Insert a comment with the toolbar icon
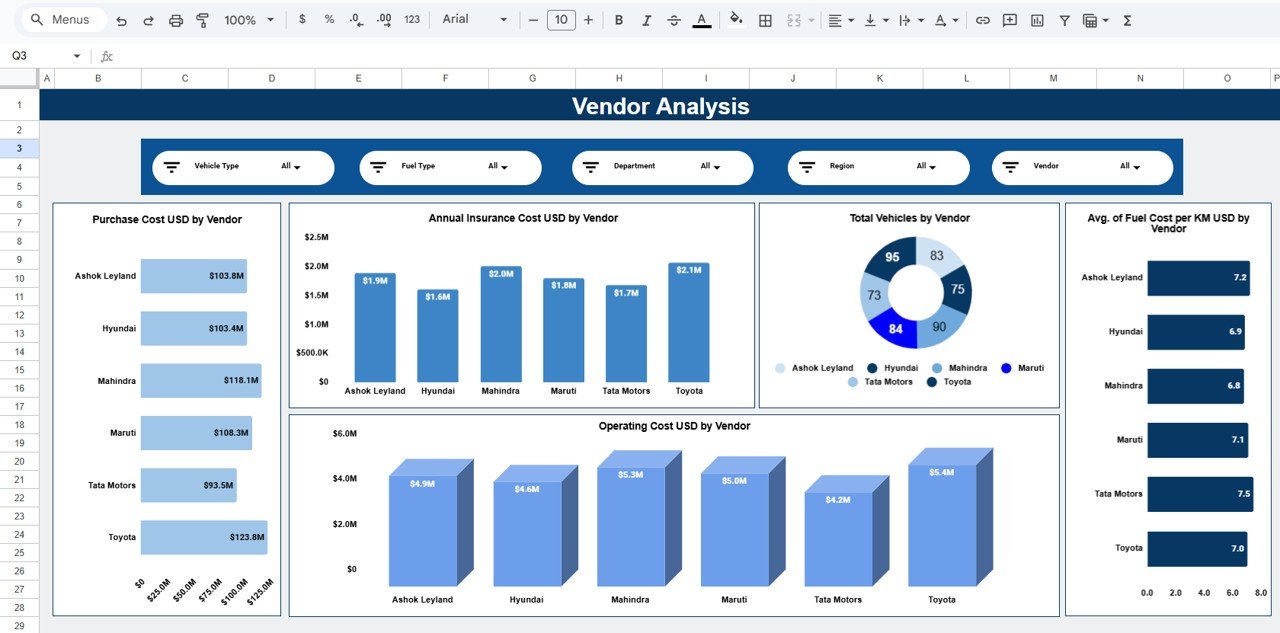The height and width of the screenshot is (633, 1280). 1009,19
